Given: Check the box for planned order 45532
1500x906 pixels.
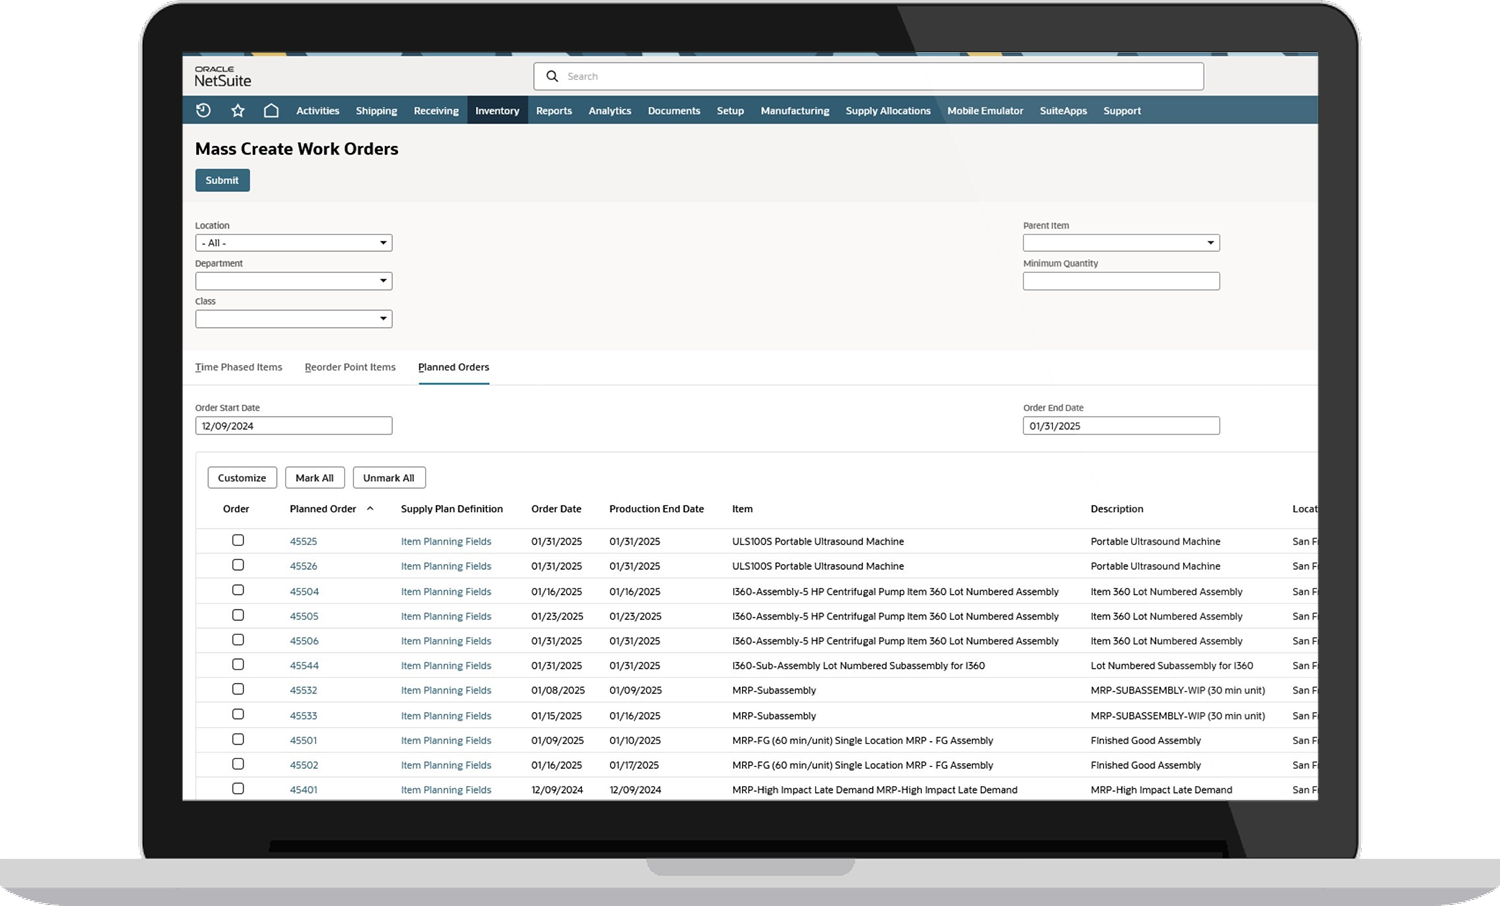Looking at the screenshot, I should pos(238,689).
